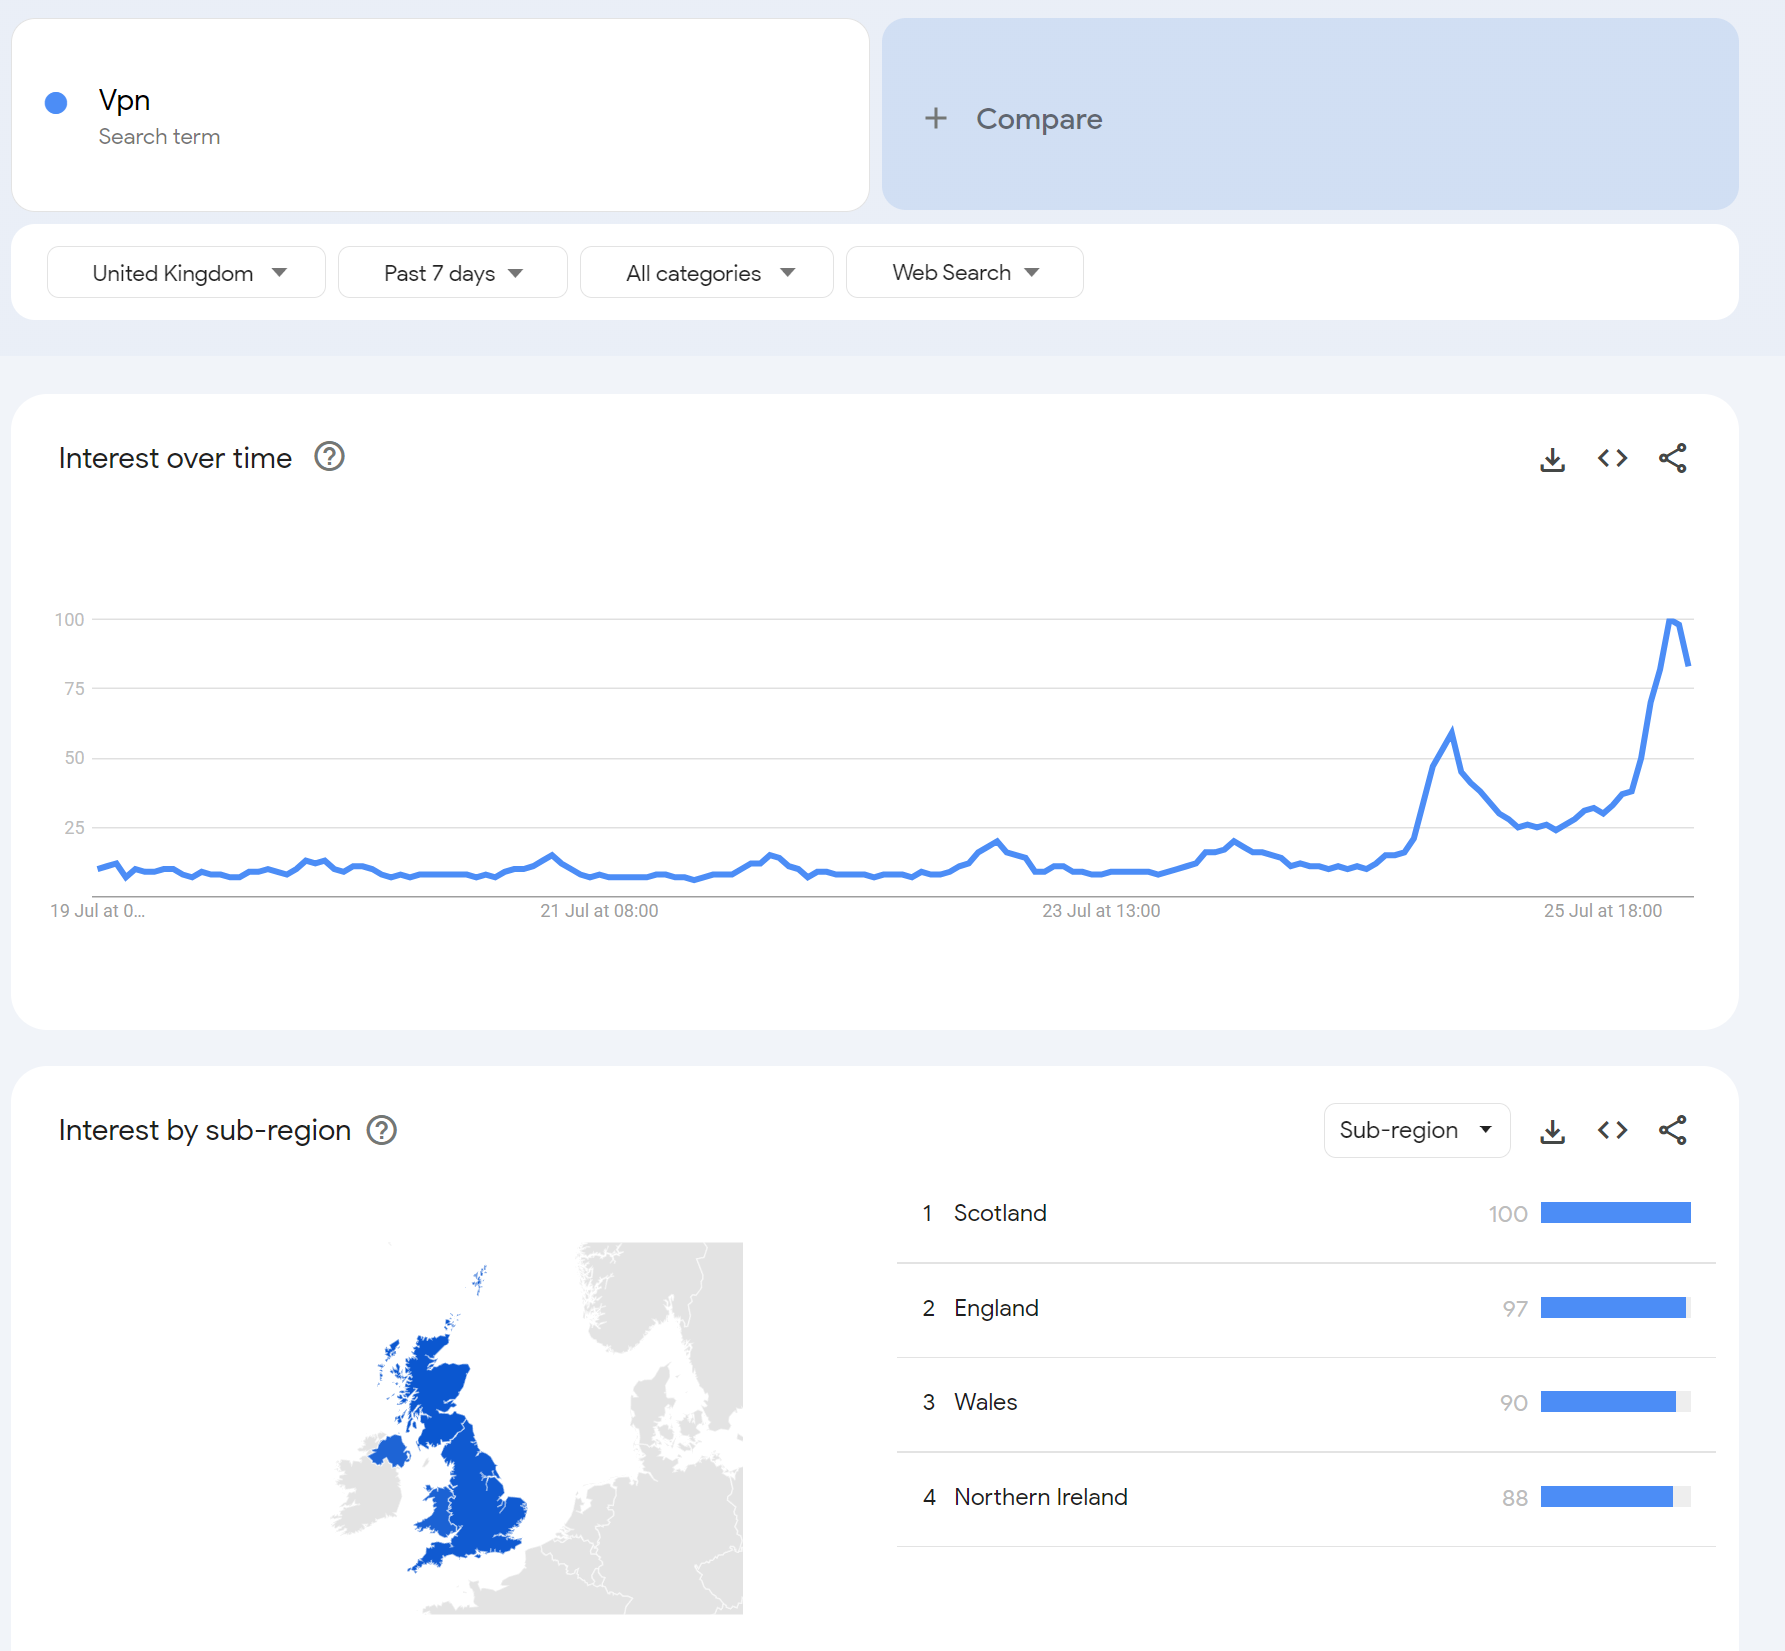Click the peak point on the trend line
The height and width of the screenshot is (1651, 1785).
(x=1670, y=621)
